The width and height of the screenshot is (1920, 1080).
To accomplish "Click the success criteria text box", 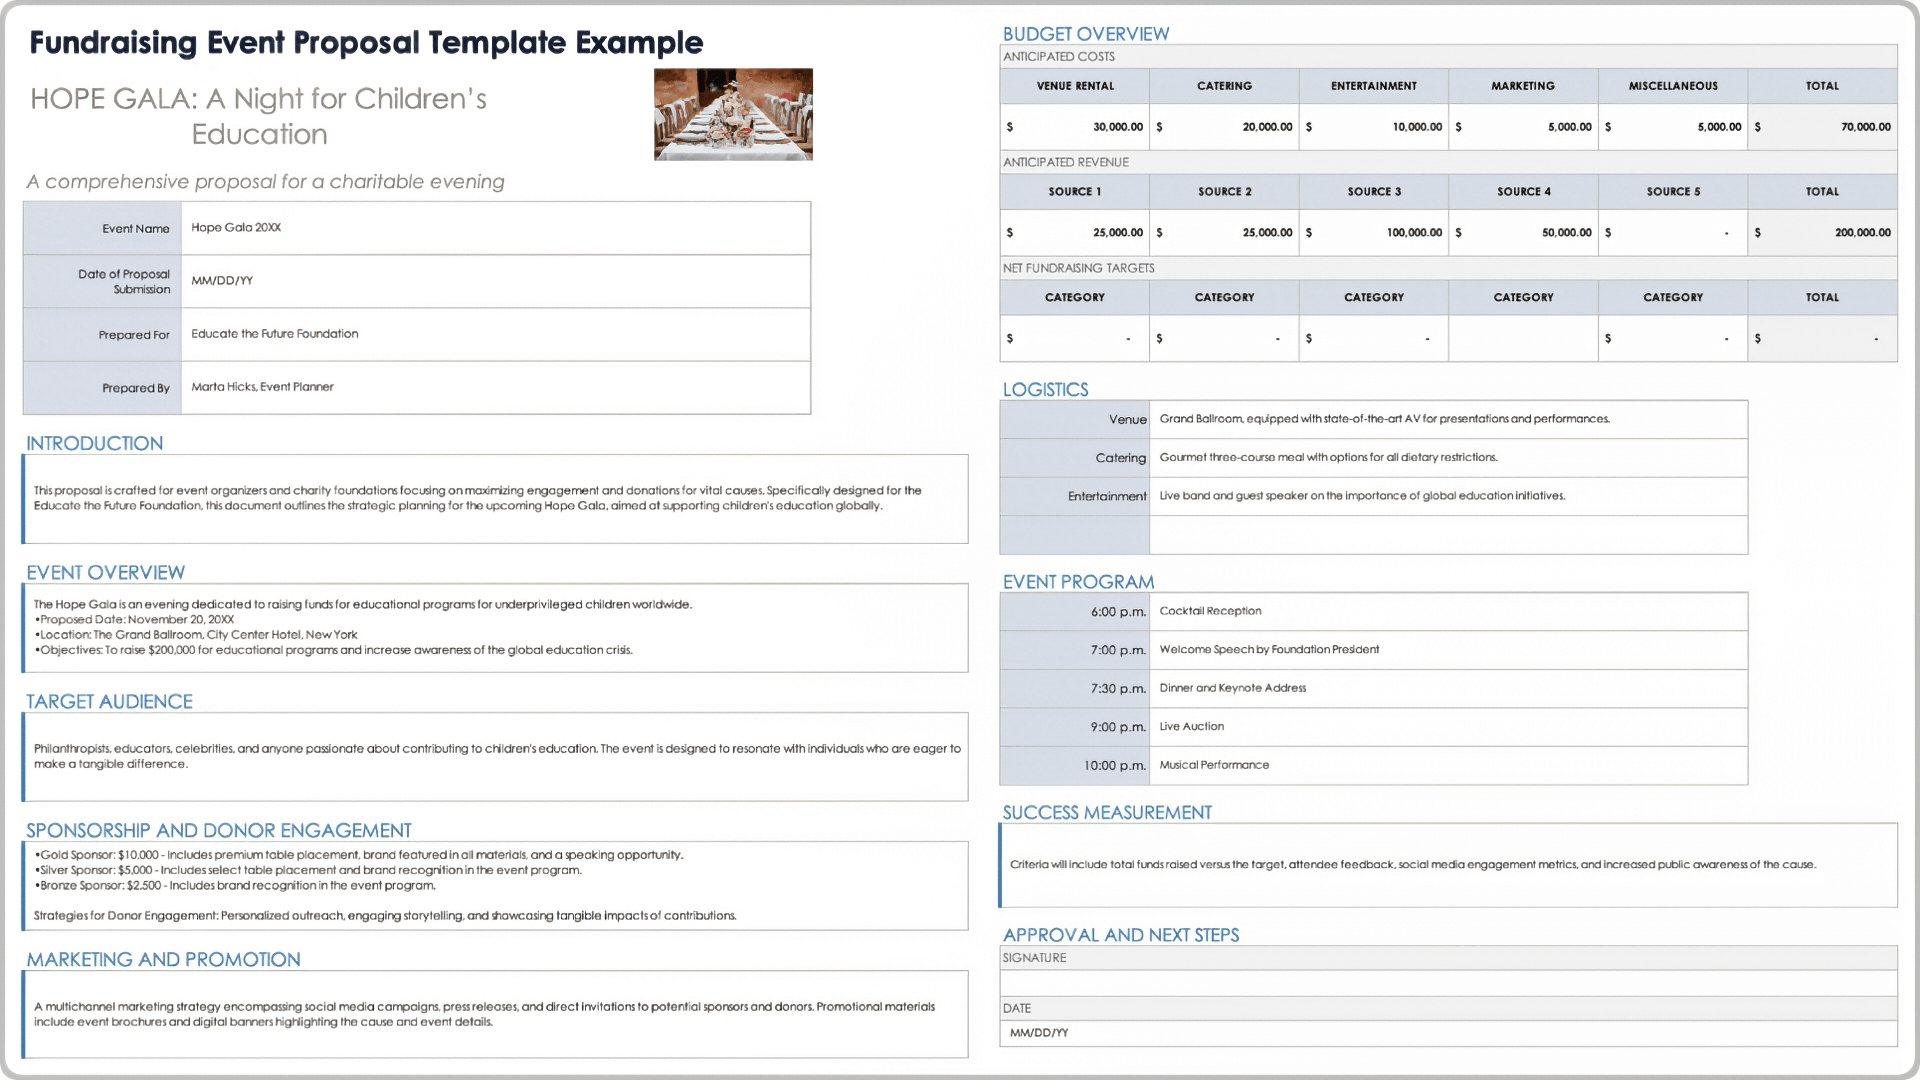I will (x=1448, y=865).
